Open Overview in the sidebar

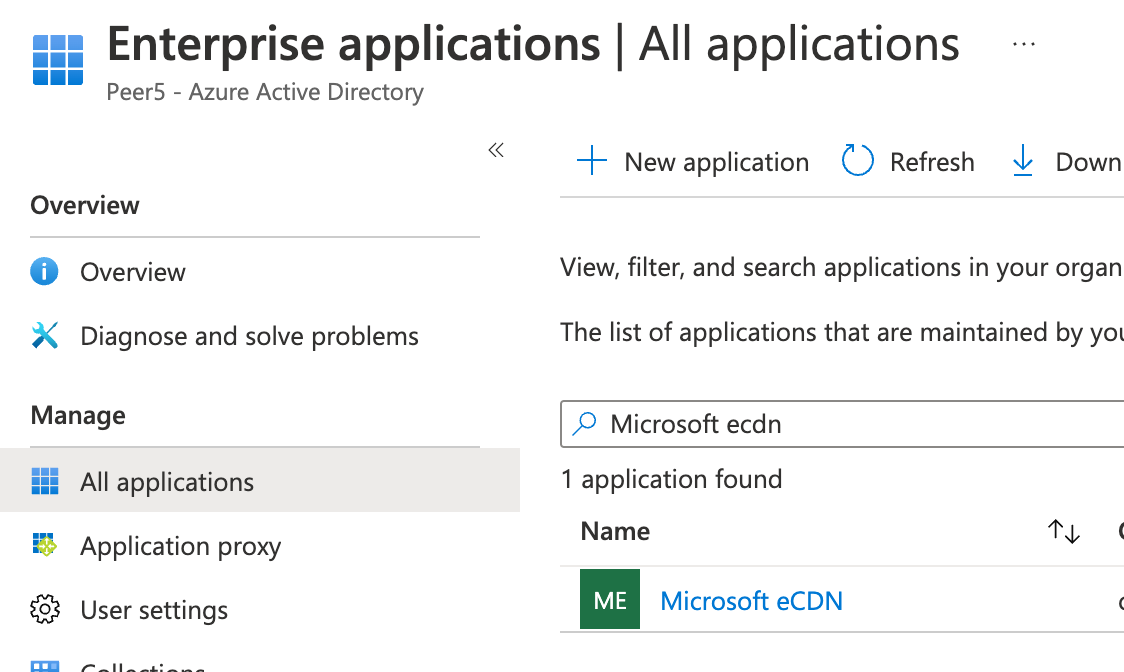click(x=133, y=273)
